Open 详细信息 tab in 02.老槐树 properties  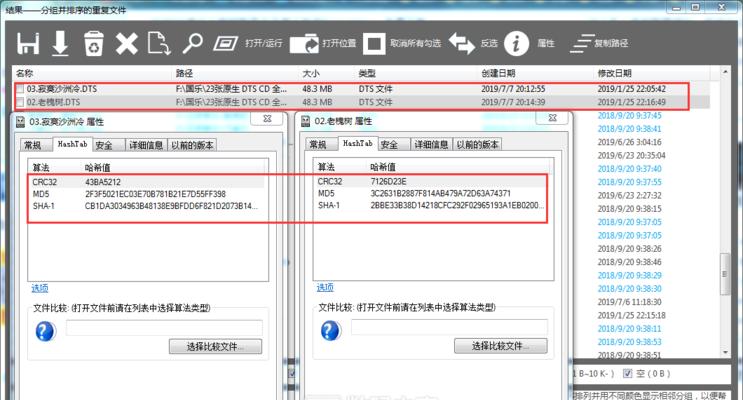click(x=431, y=145)
